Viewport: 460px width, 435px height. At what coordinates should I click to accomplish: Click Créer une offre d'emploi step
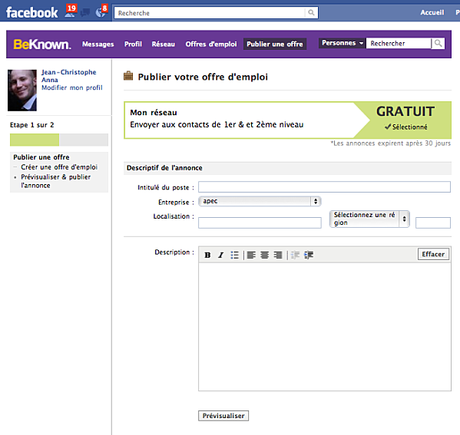(x=59, y=167)
